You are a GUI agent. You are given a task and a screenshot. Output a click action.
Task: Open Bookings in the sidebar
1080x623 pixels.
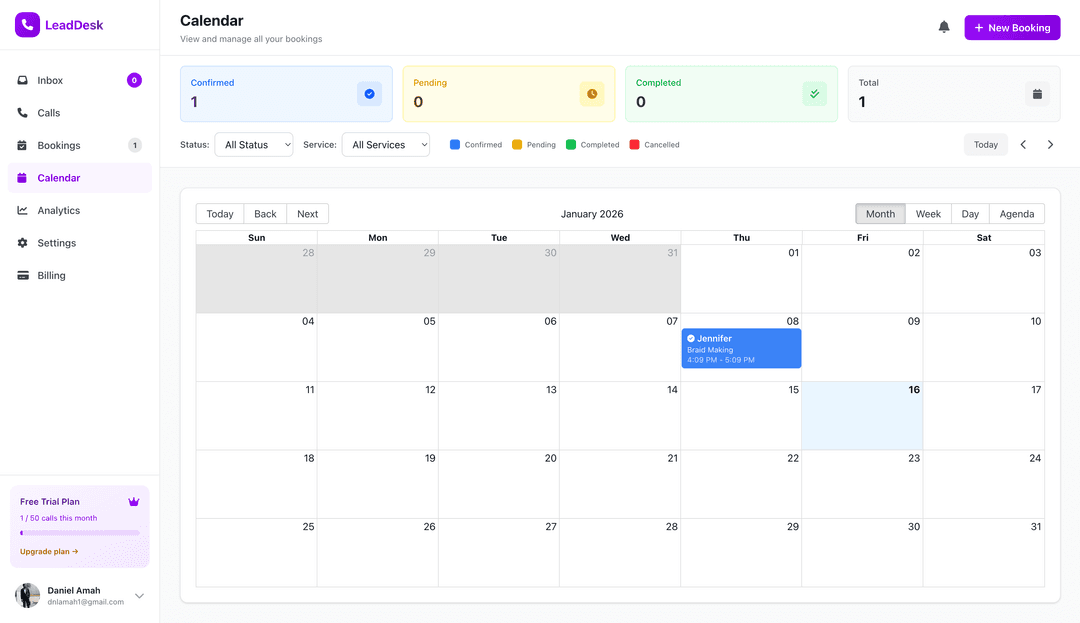tap(58, 145)
